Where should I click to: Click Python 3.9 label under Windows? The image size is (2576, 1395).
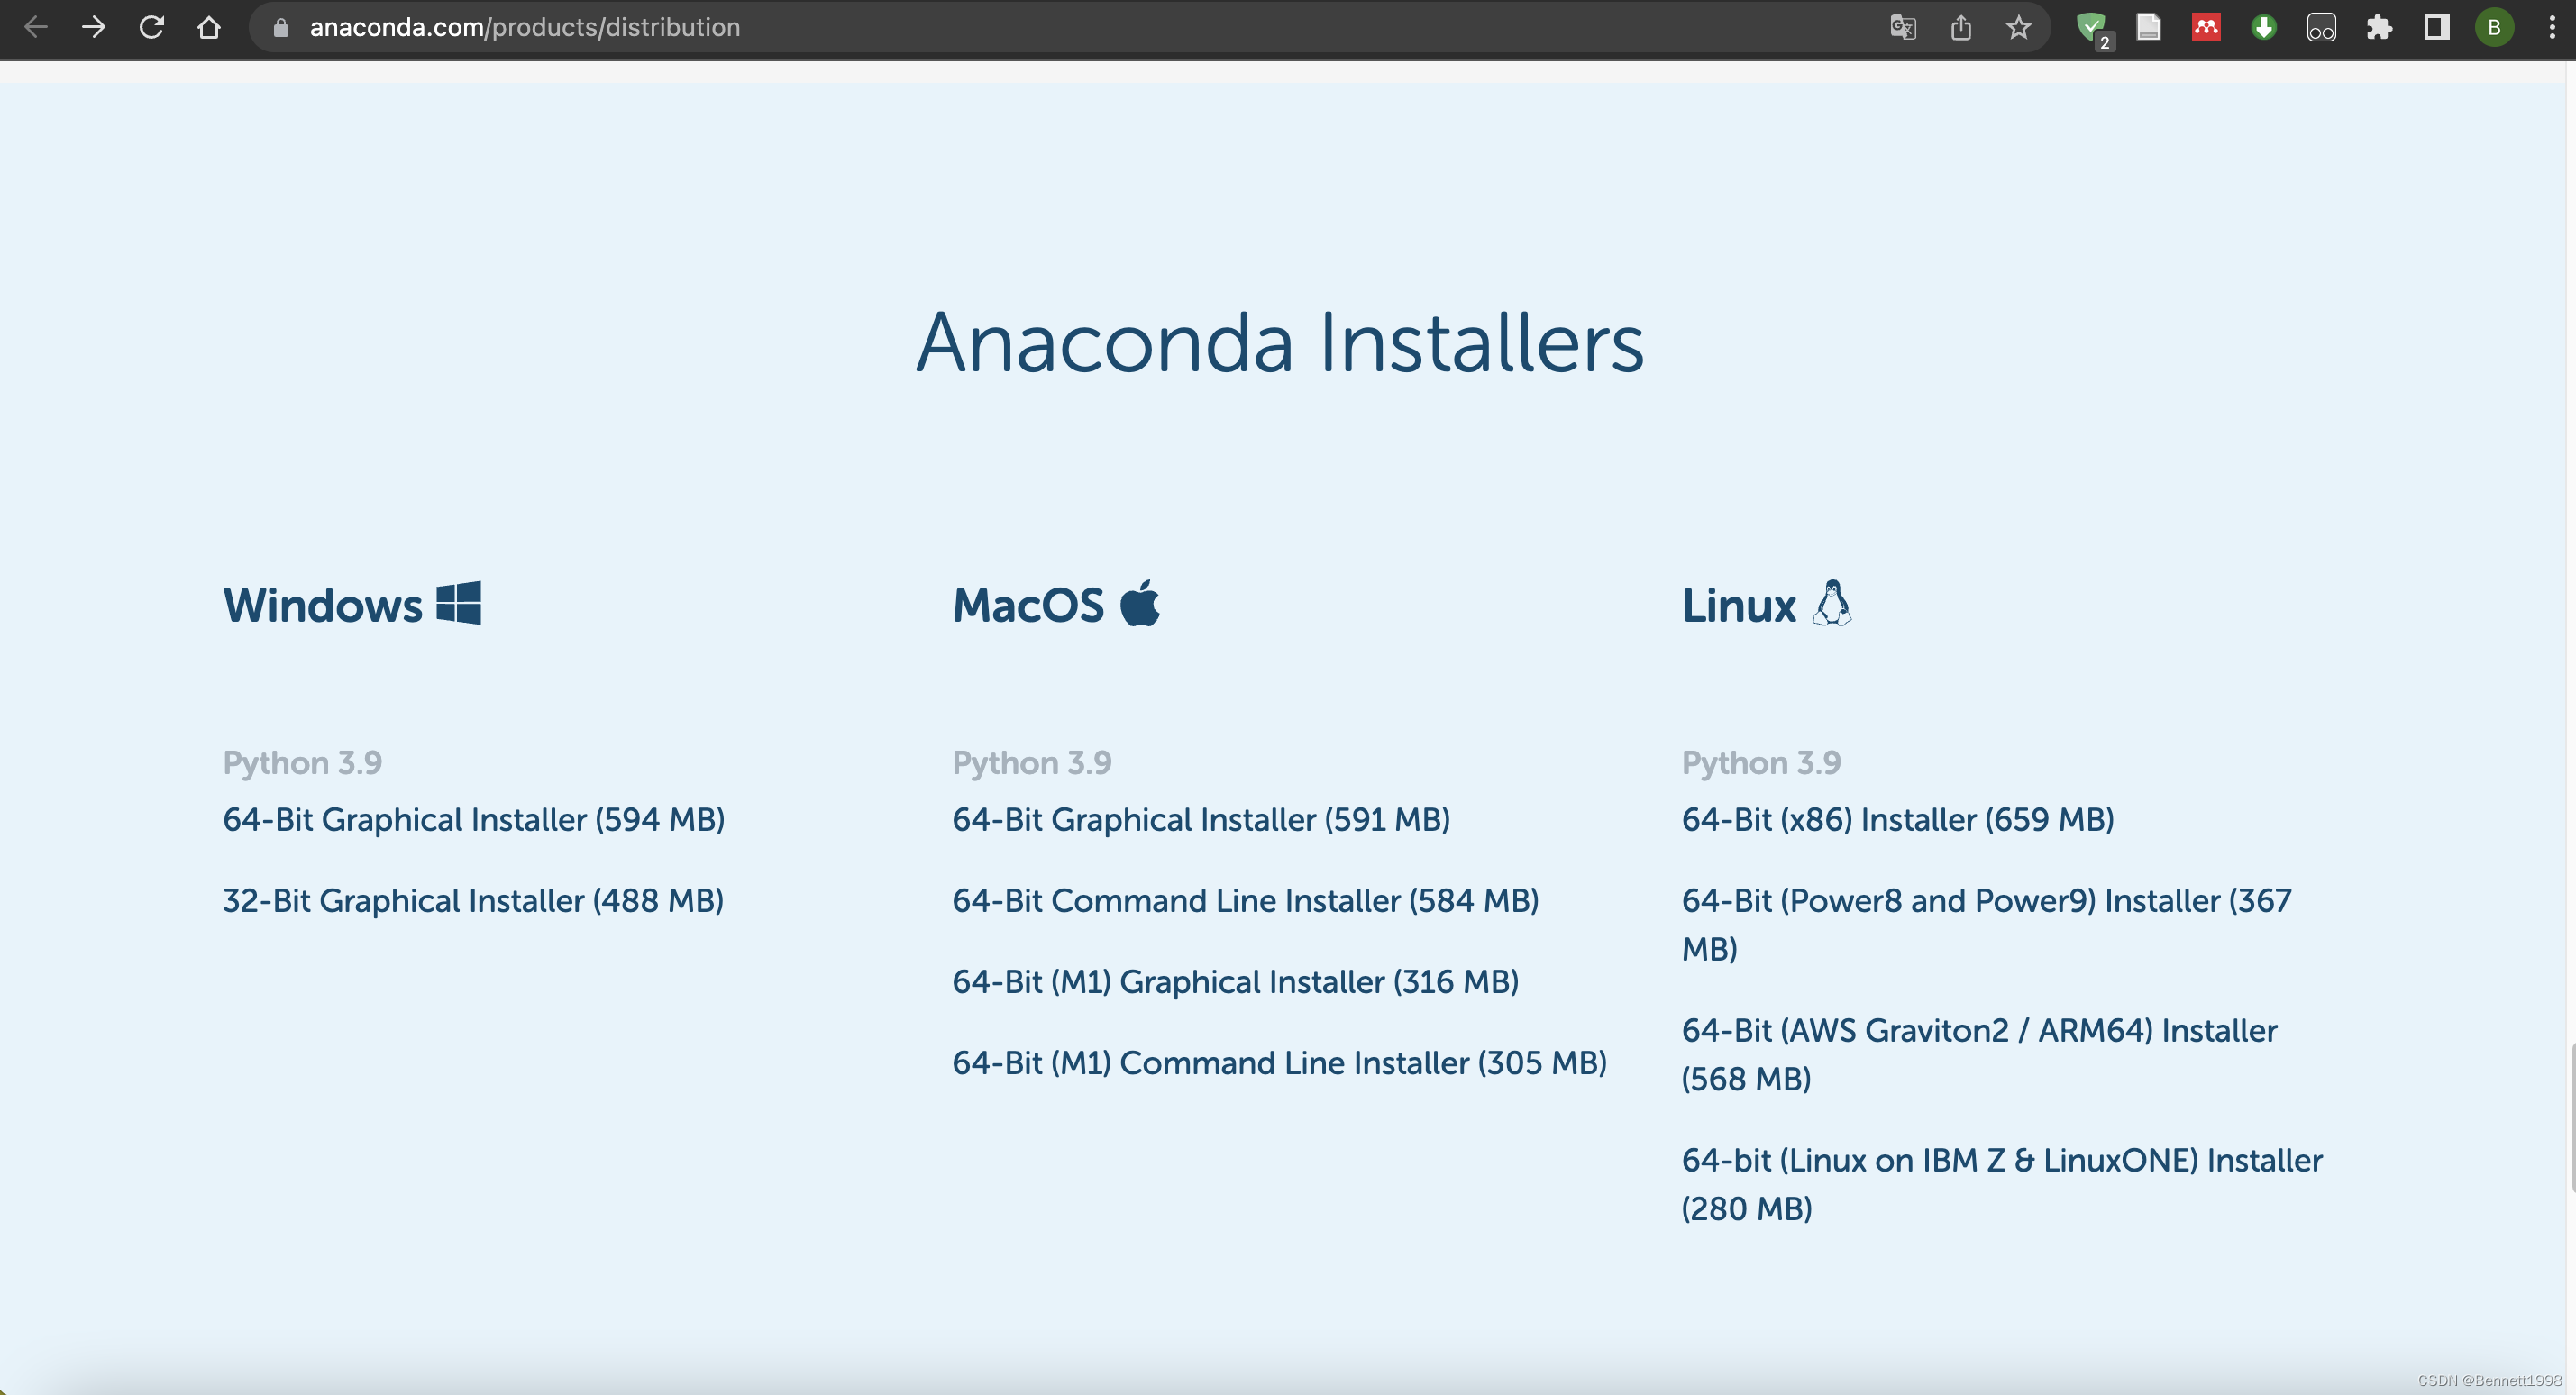click(x=302, y=763)
